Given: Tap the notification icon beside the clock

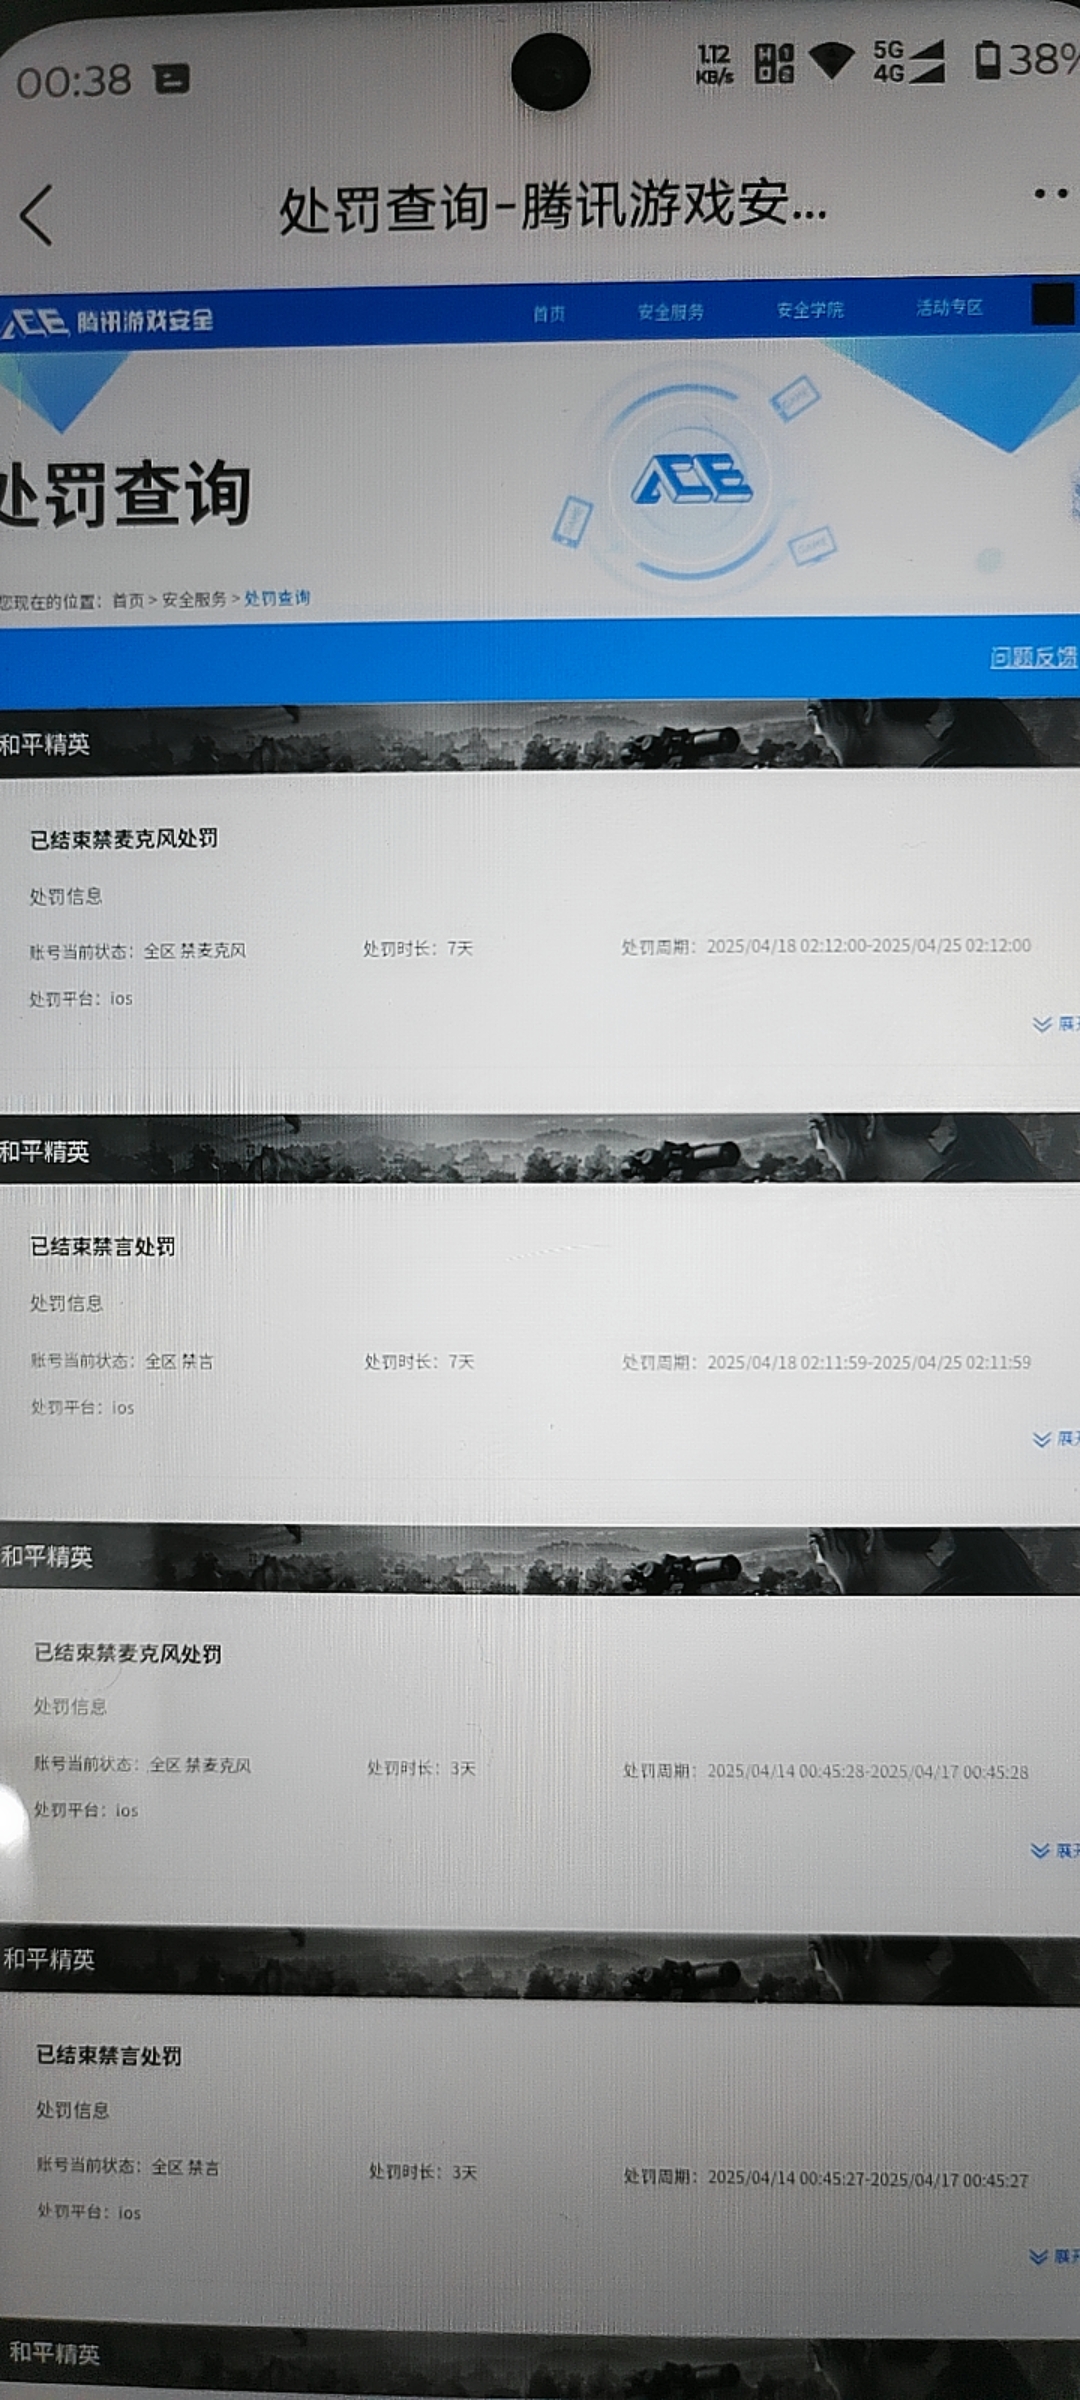Looking at the screenshot, I should point(172,79).
